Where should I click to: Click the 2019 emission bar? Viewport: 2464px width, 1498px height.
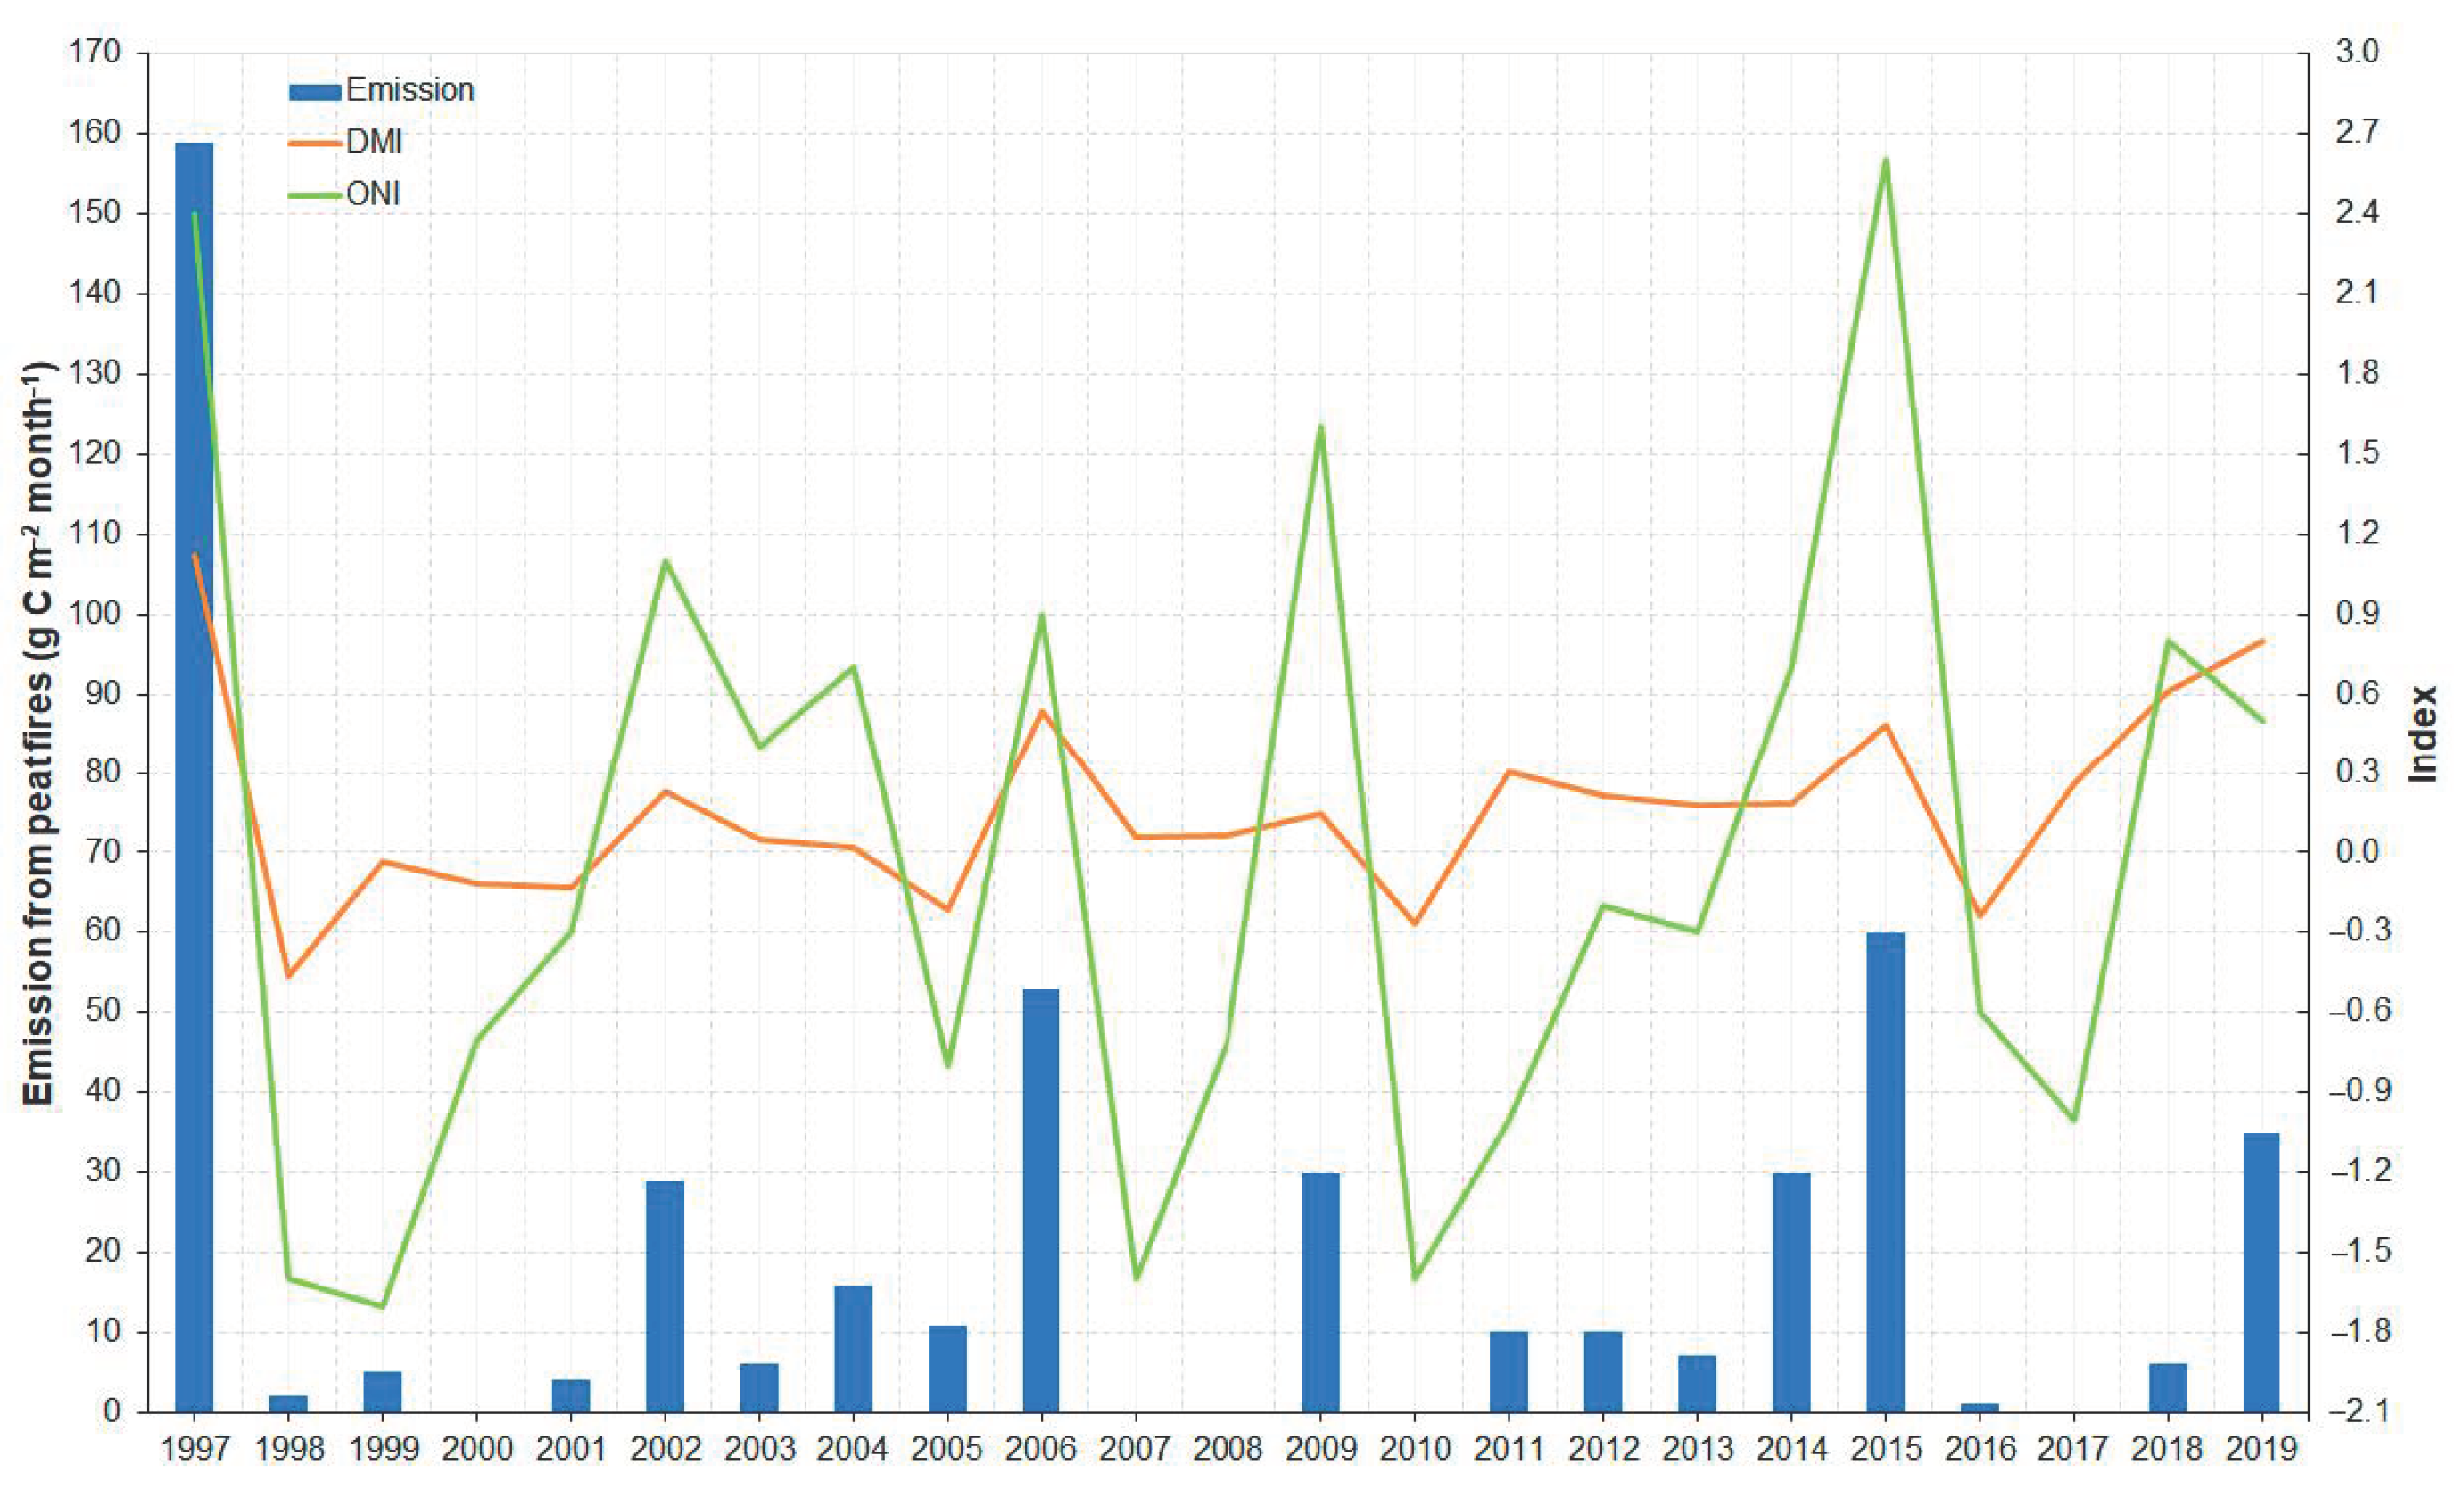pos(2261,1271)
